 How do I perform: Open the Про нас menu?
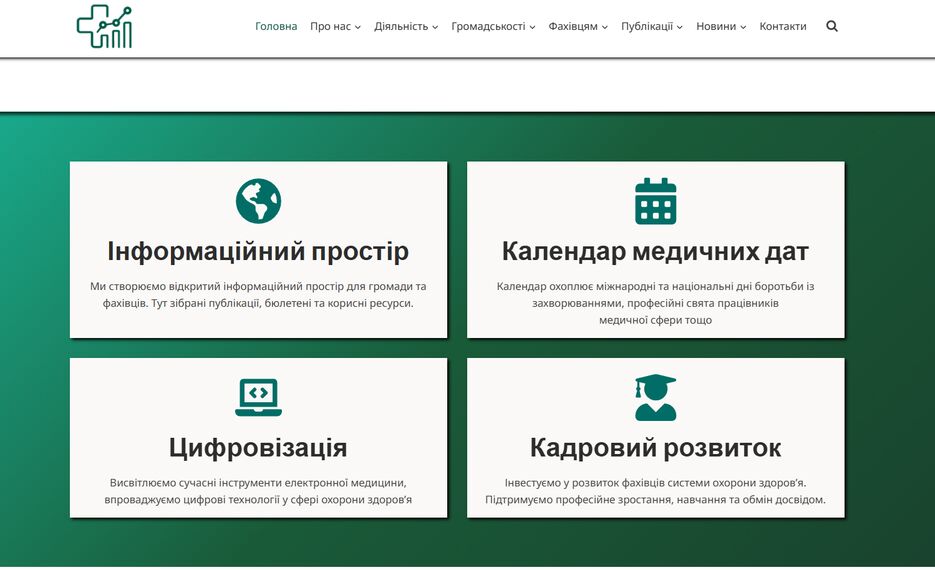point(330,26)
